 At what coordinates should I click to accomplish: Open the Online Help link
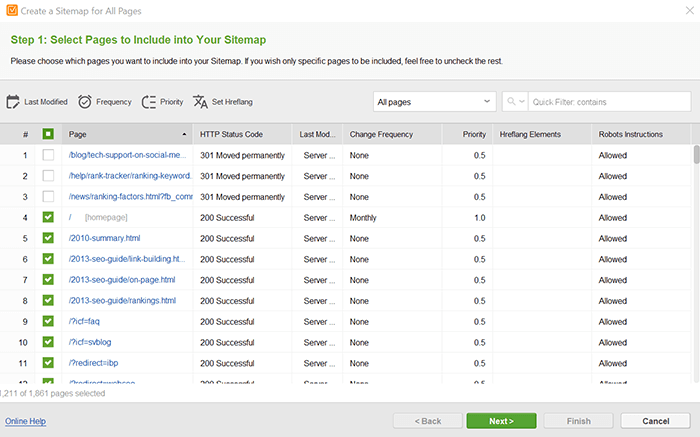click(25, 421)
